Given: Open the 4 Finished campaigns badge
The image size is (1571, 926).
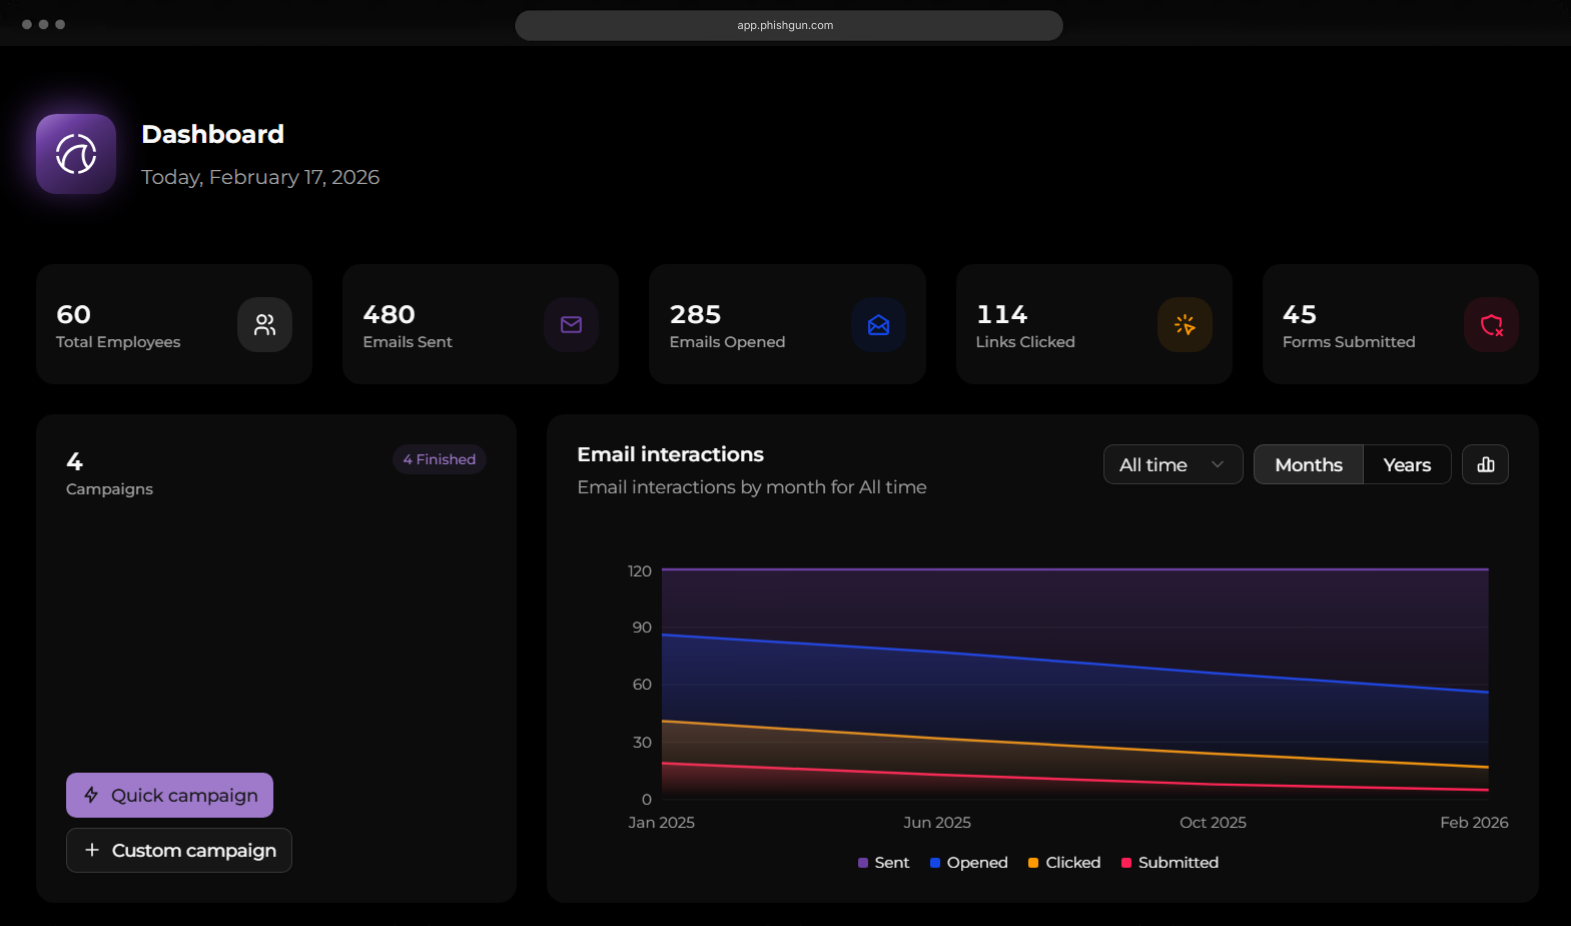Looking at the screenshot, I should pos(439,459).
